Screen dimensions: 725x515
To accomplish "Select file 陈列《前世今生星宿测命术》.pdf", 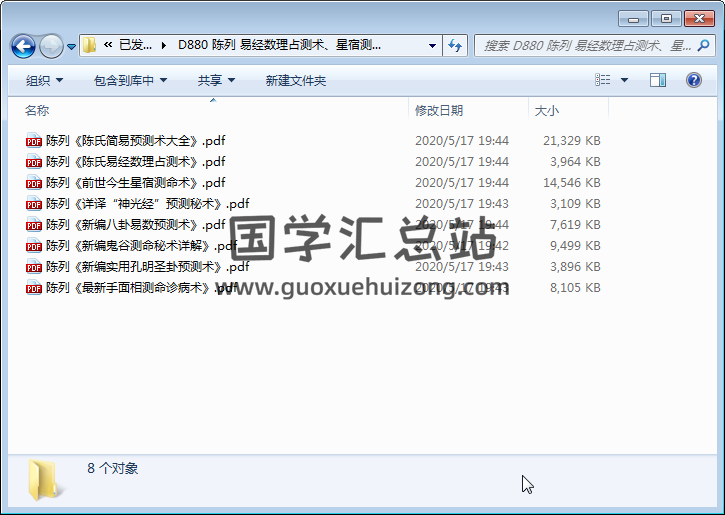I will pyautogui.click(x=135, y=183).
